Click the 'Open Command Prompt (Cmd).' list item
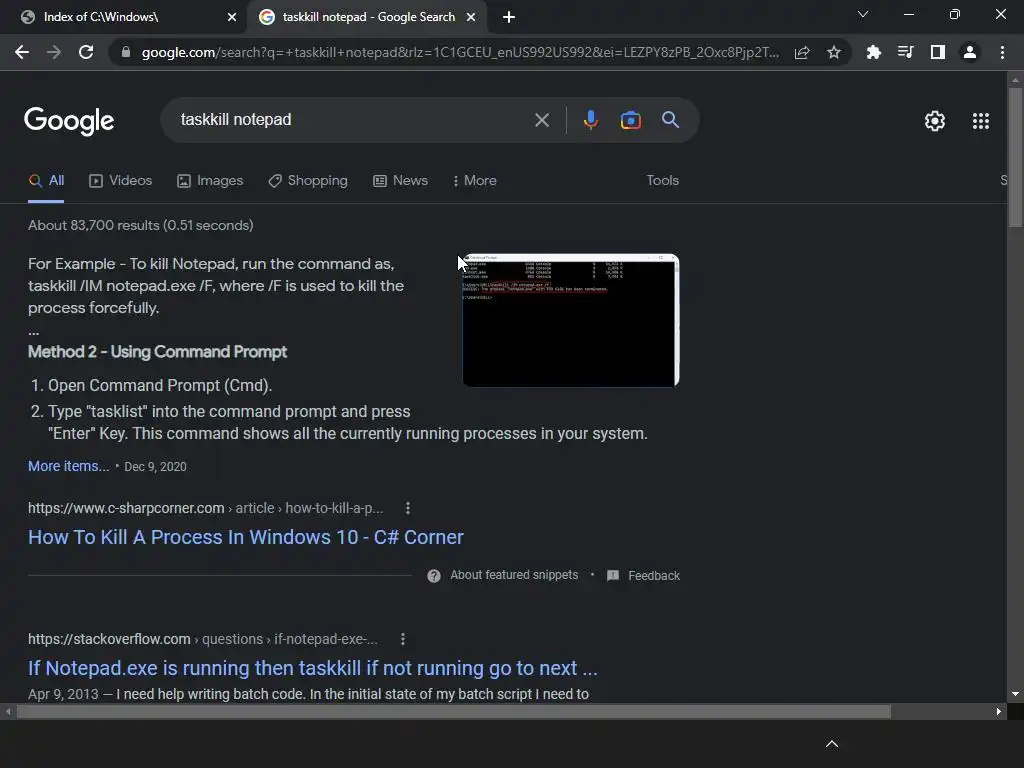The width and height of the screenshot is (1024, 768). [160, 385]
